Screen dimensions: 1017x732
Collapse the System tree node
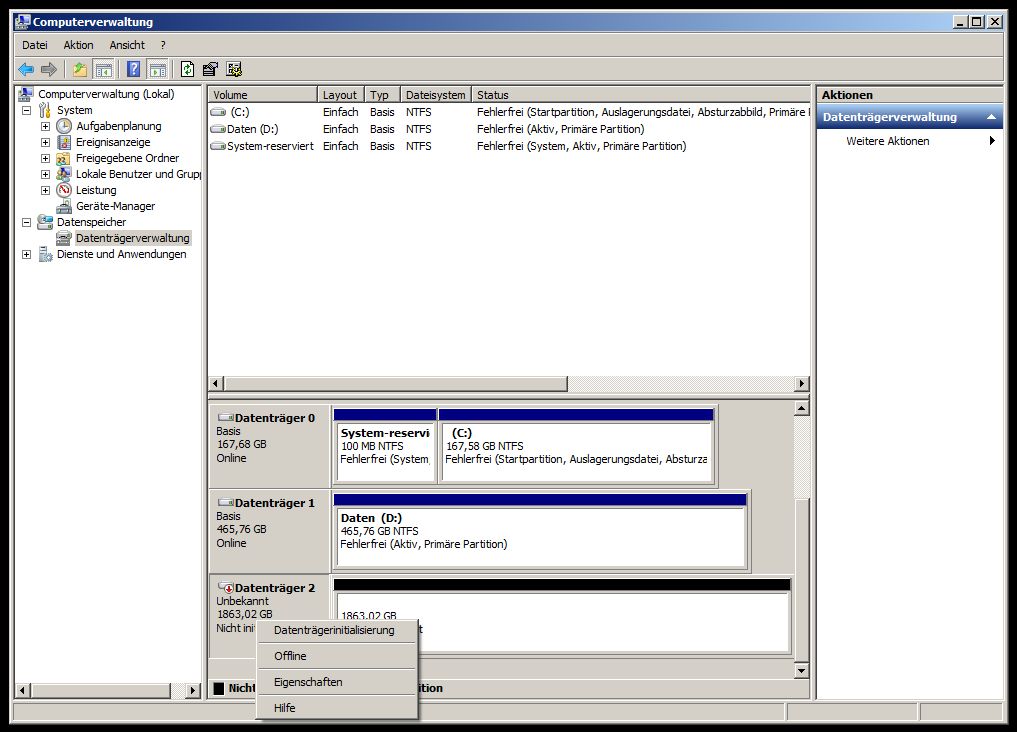click(x=27, y=110)
